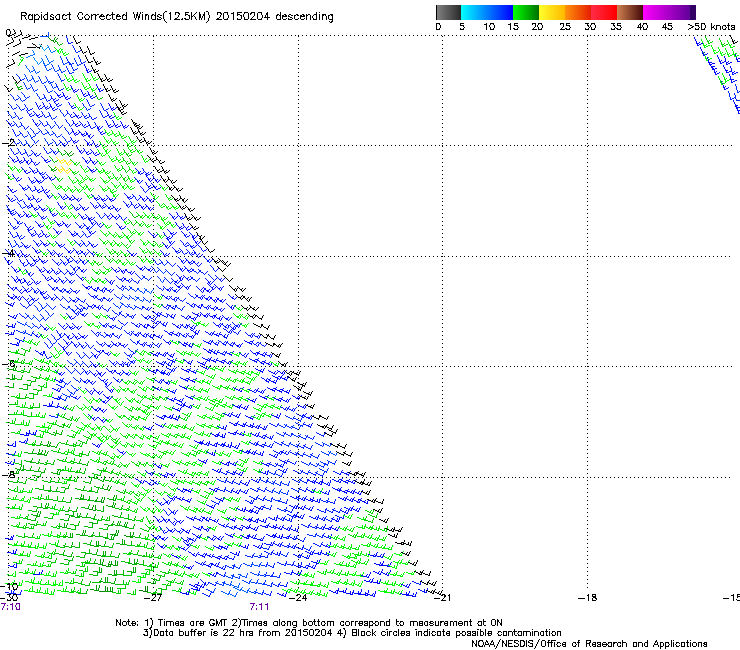This screenshot has width=740, height=650.
Task: Click the yellow wind barbs cluster
Action: click(63, 166)
